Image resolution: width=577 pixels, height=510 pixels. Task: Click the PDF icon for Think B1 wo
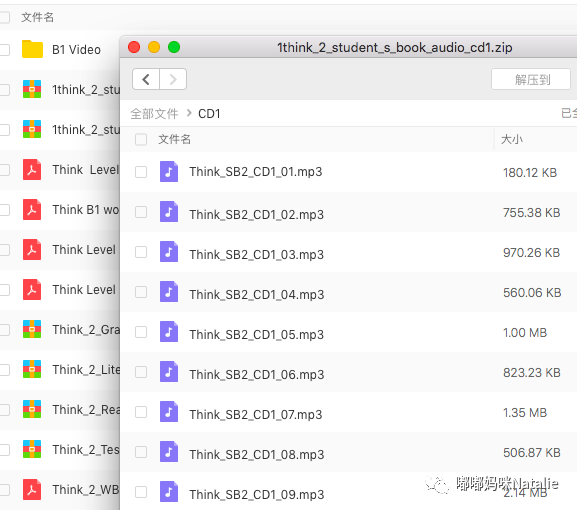coord(32,209)
